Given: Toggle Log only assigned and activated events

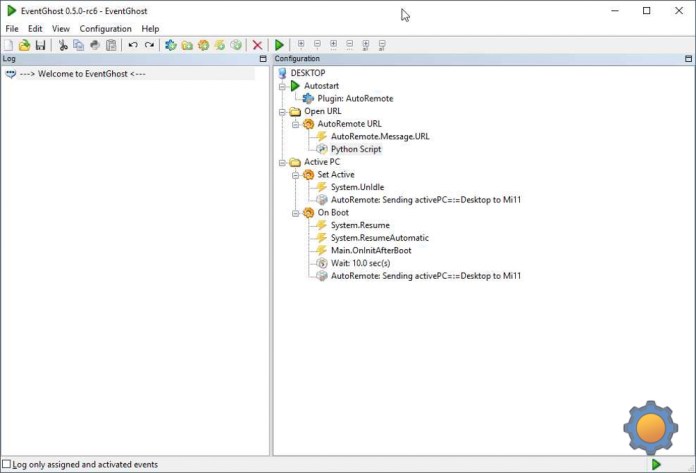Looking at the screenshot, I should click(7, 465).
